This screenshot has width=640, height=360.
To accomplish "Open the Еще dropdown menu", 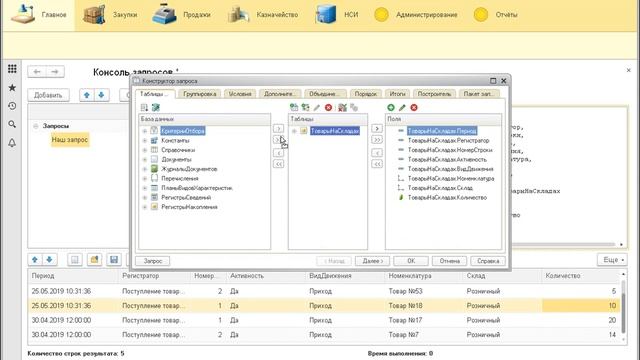I will [612, 260].
